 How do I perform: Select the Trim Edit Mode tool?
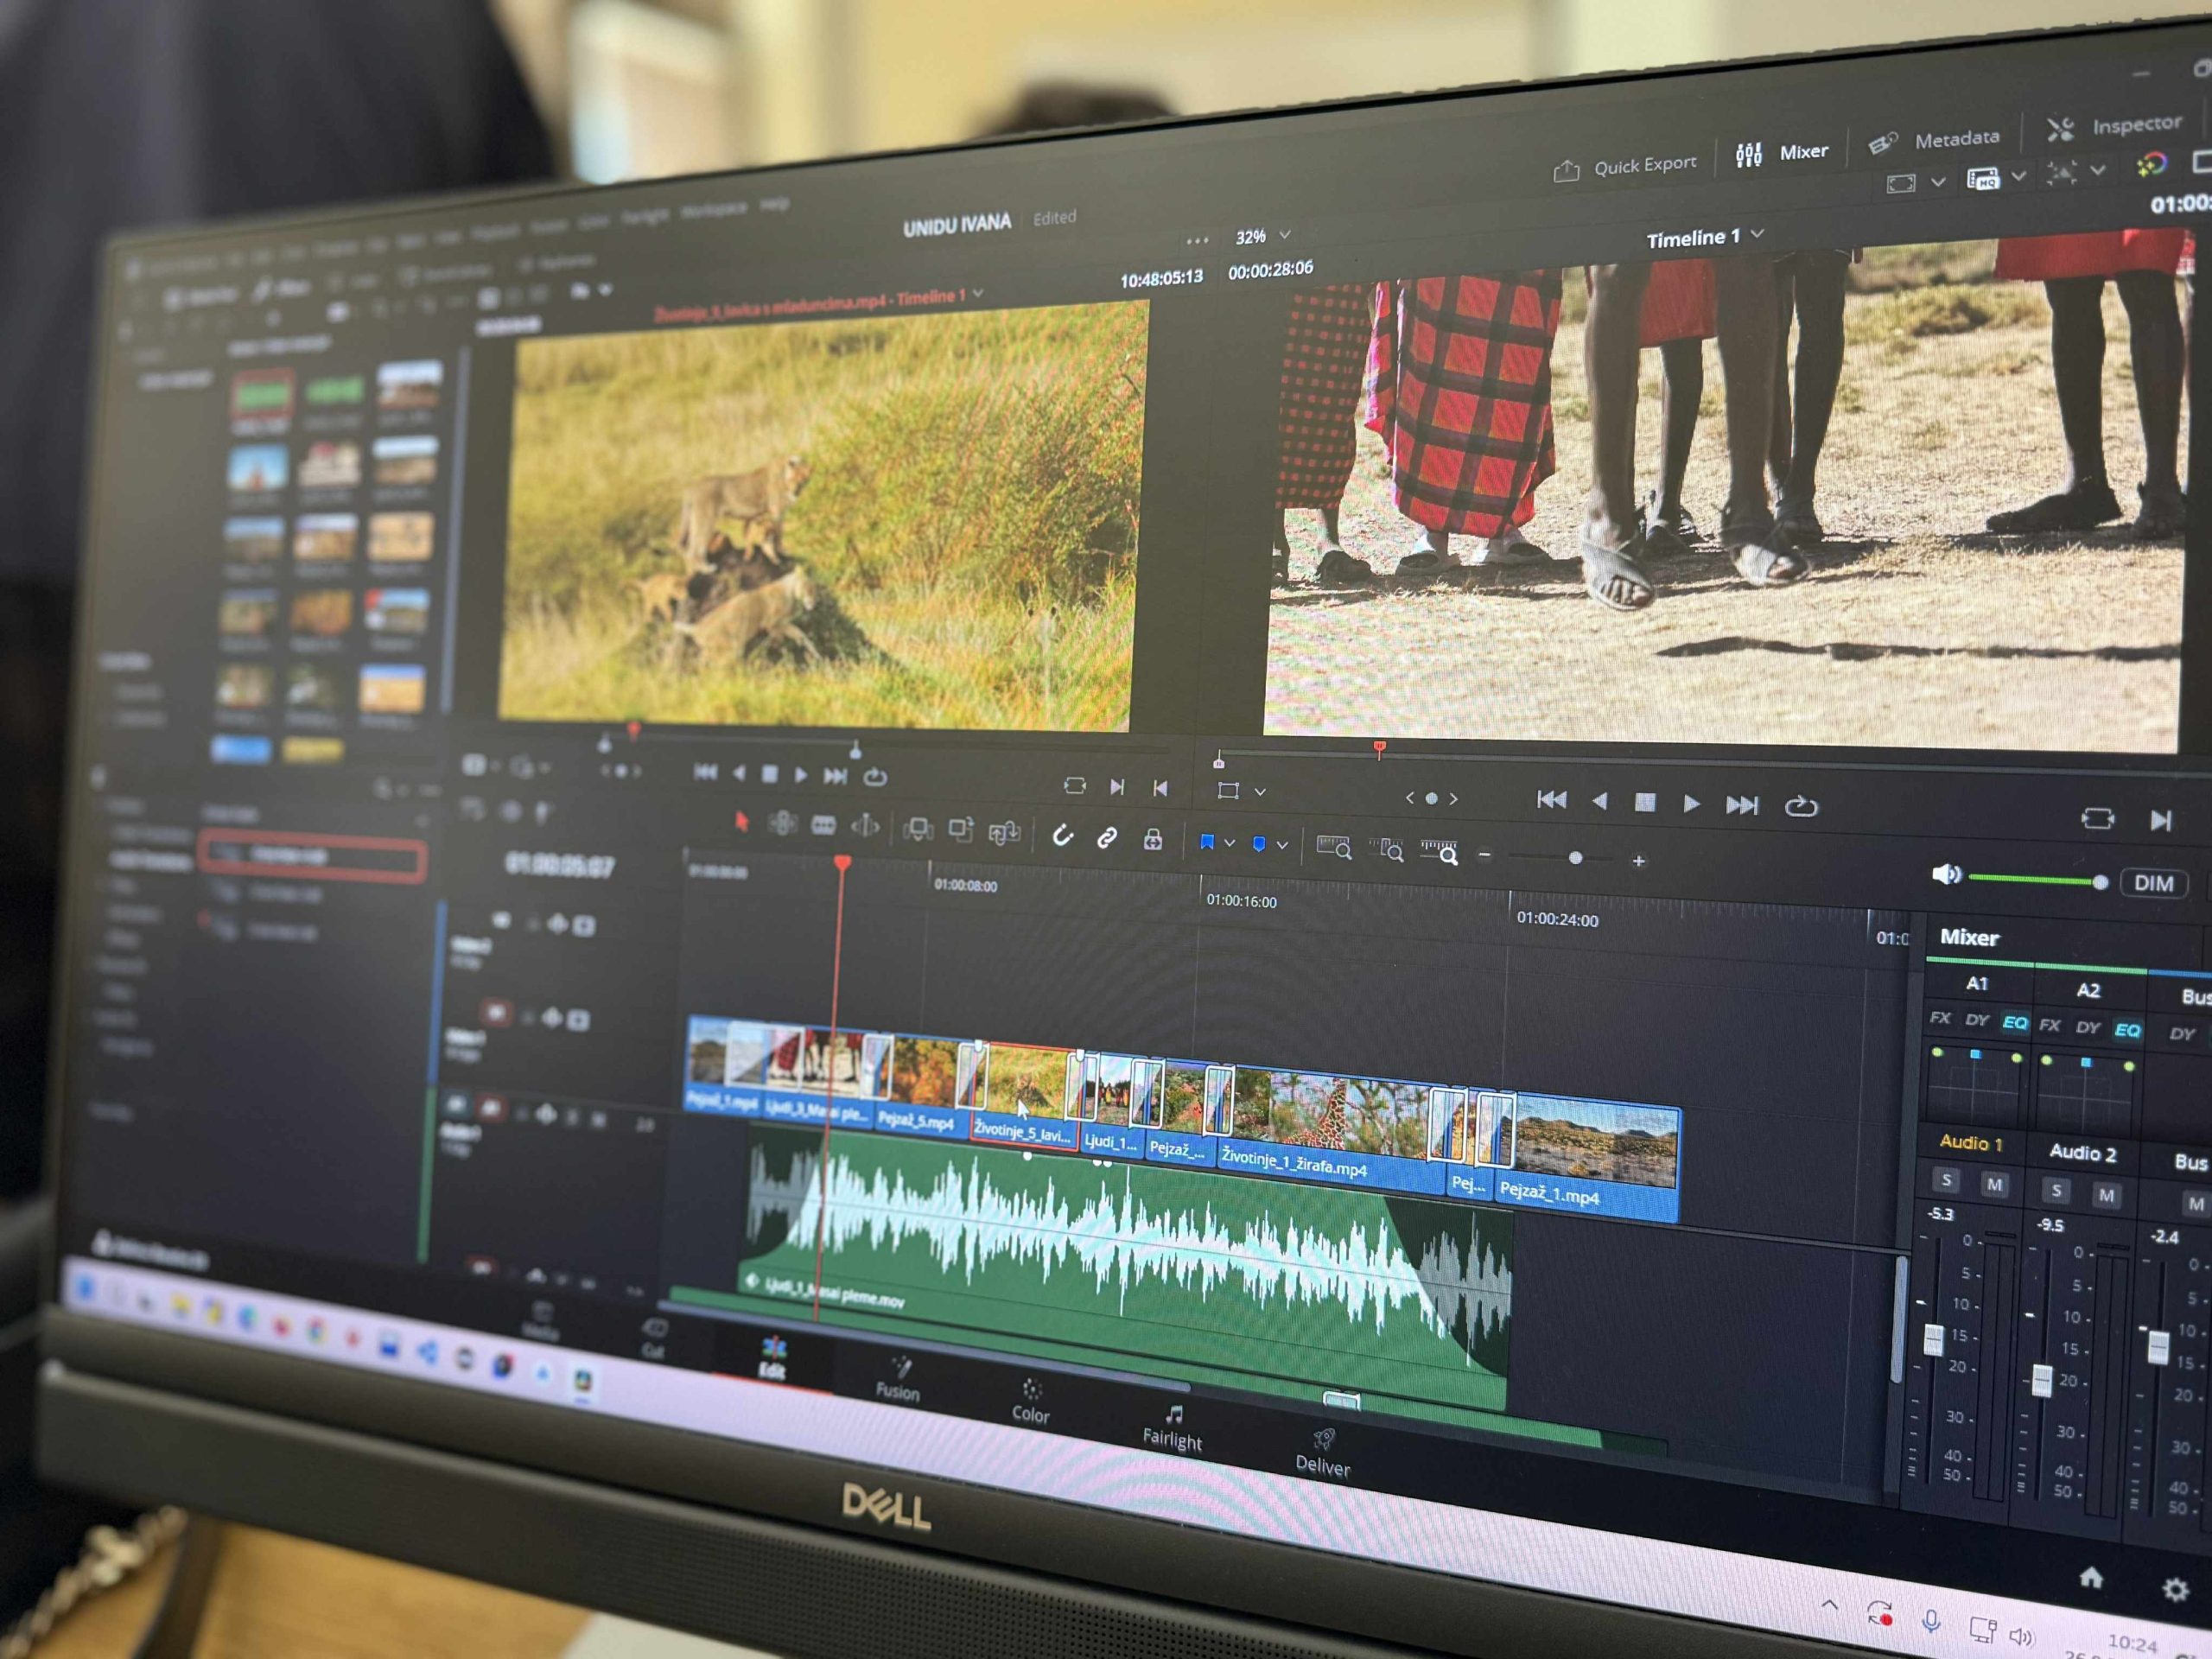point(782,824)
